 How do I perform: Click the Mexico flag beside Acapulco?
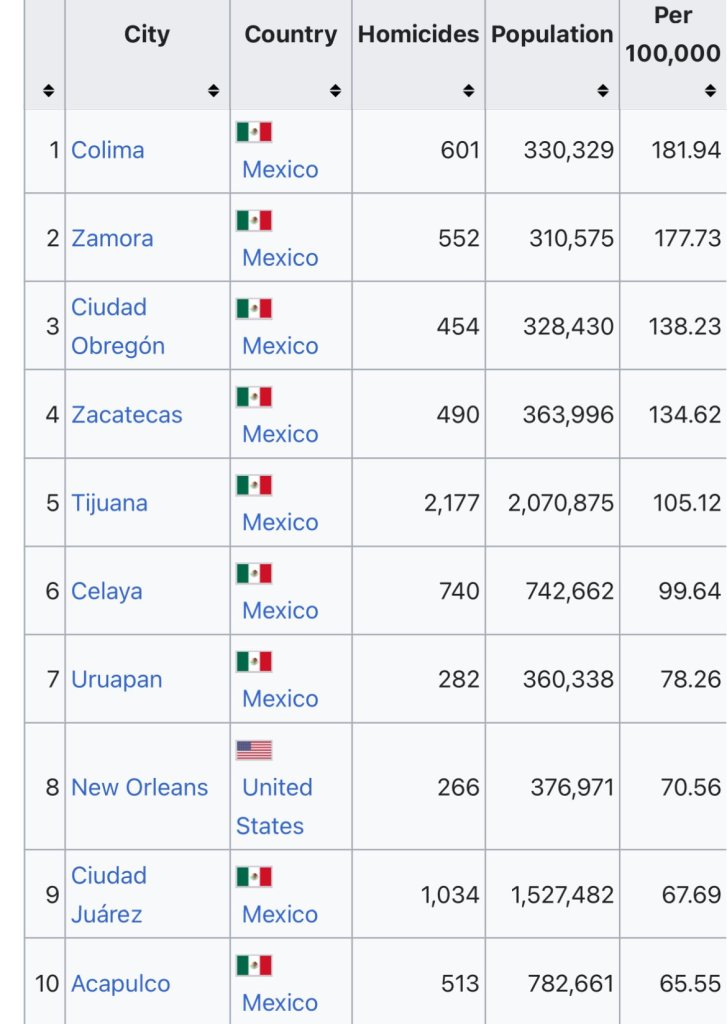point(254,965)
